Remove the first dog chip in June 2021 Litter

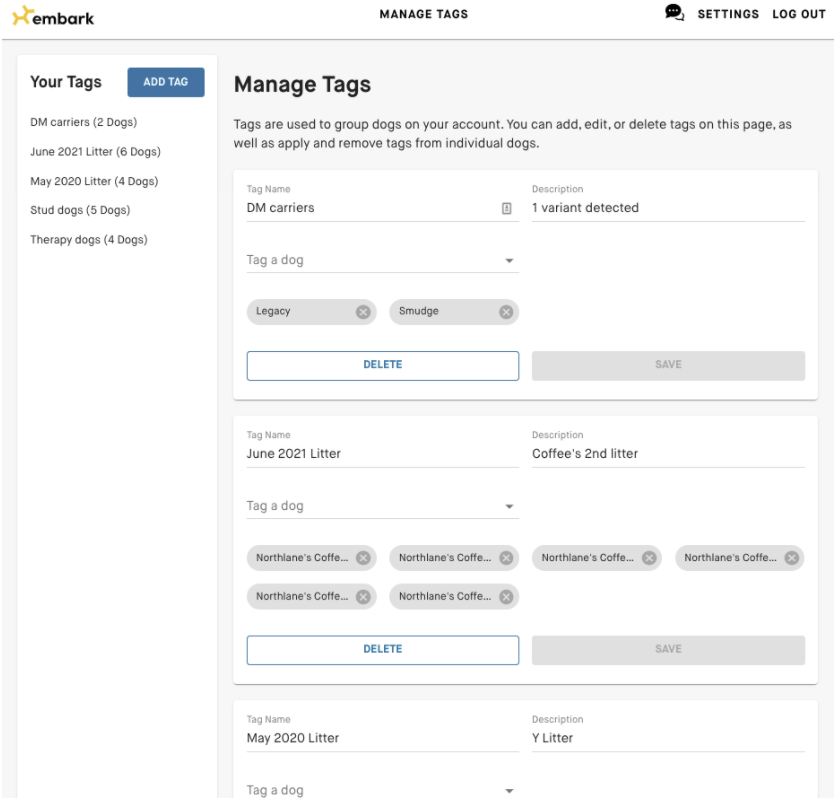(363, 558)
